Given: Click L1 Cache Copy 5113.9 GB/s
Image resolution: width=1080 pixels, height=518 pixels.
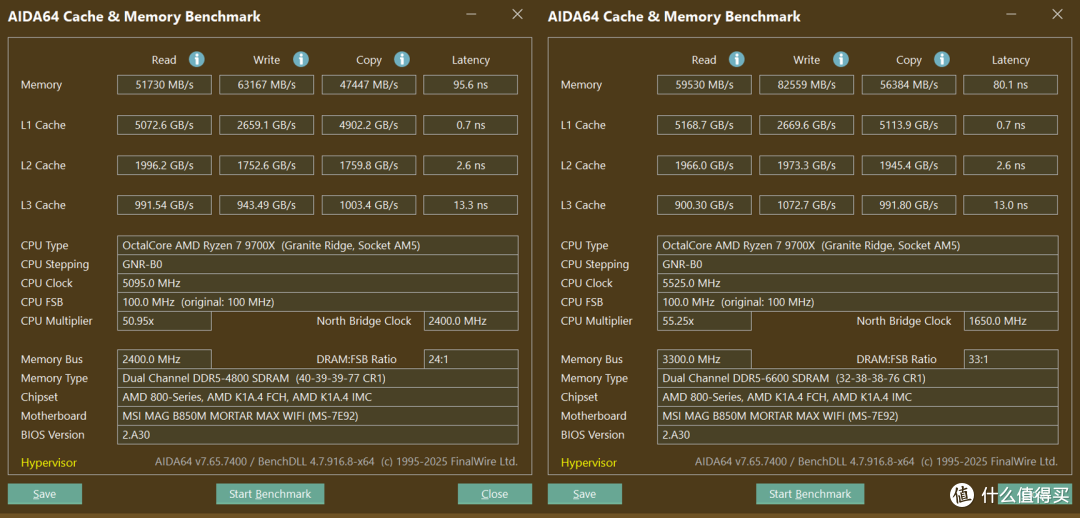Looking at the screenshot, I should pos(908,125).
